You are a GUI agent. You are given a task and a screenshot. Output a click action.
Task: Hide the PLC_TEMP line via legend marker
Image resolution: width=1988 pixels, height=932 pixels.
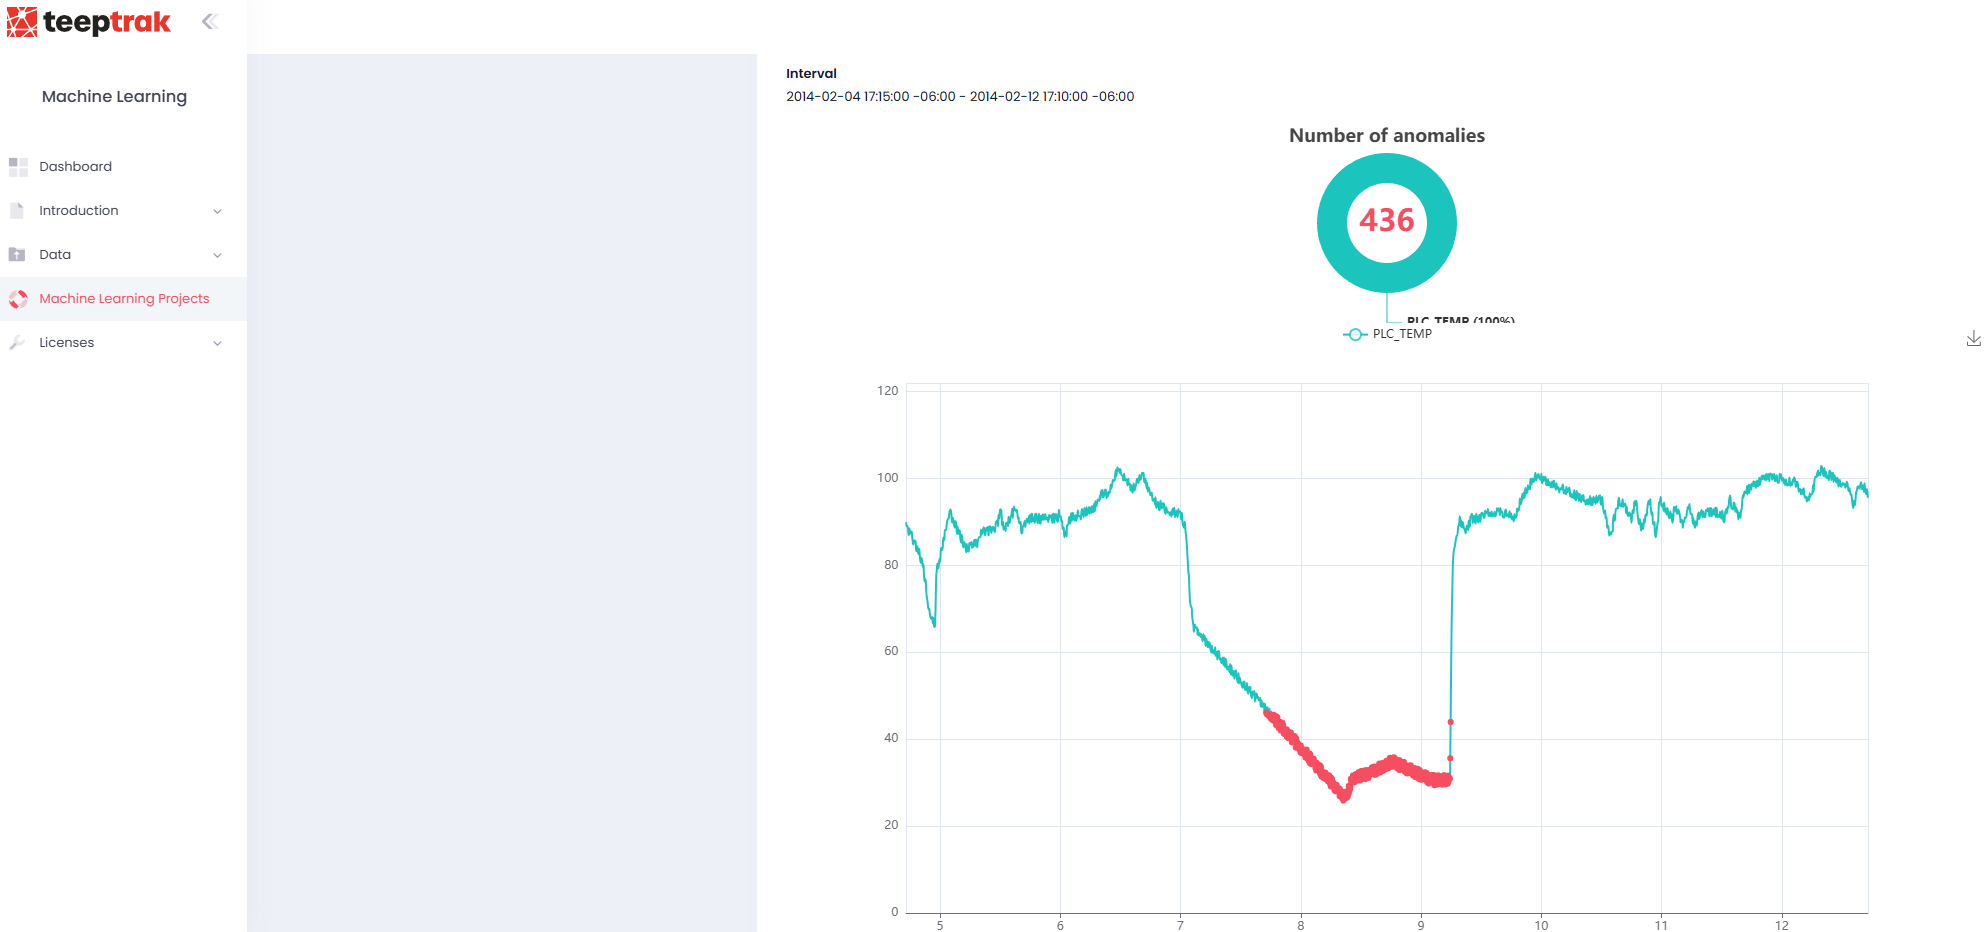(x=1354, y=333)
